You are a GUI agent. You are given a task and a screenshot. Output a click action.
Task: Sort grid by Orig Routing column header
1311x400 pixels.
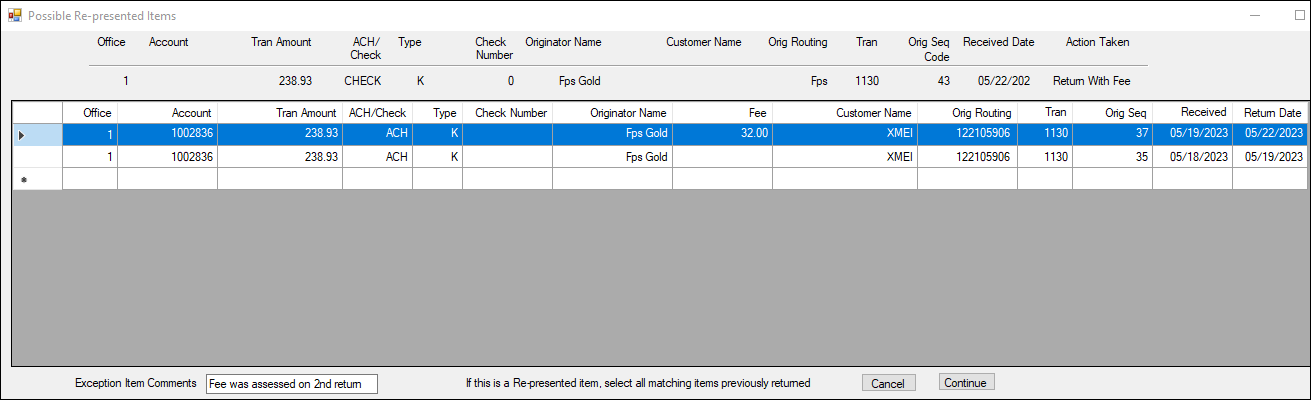[x=967, y=113]
